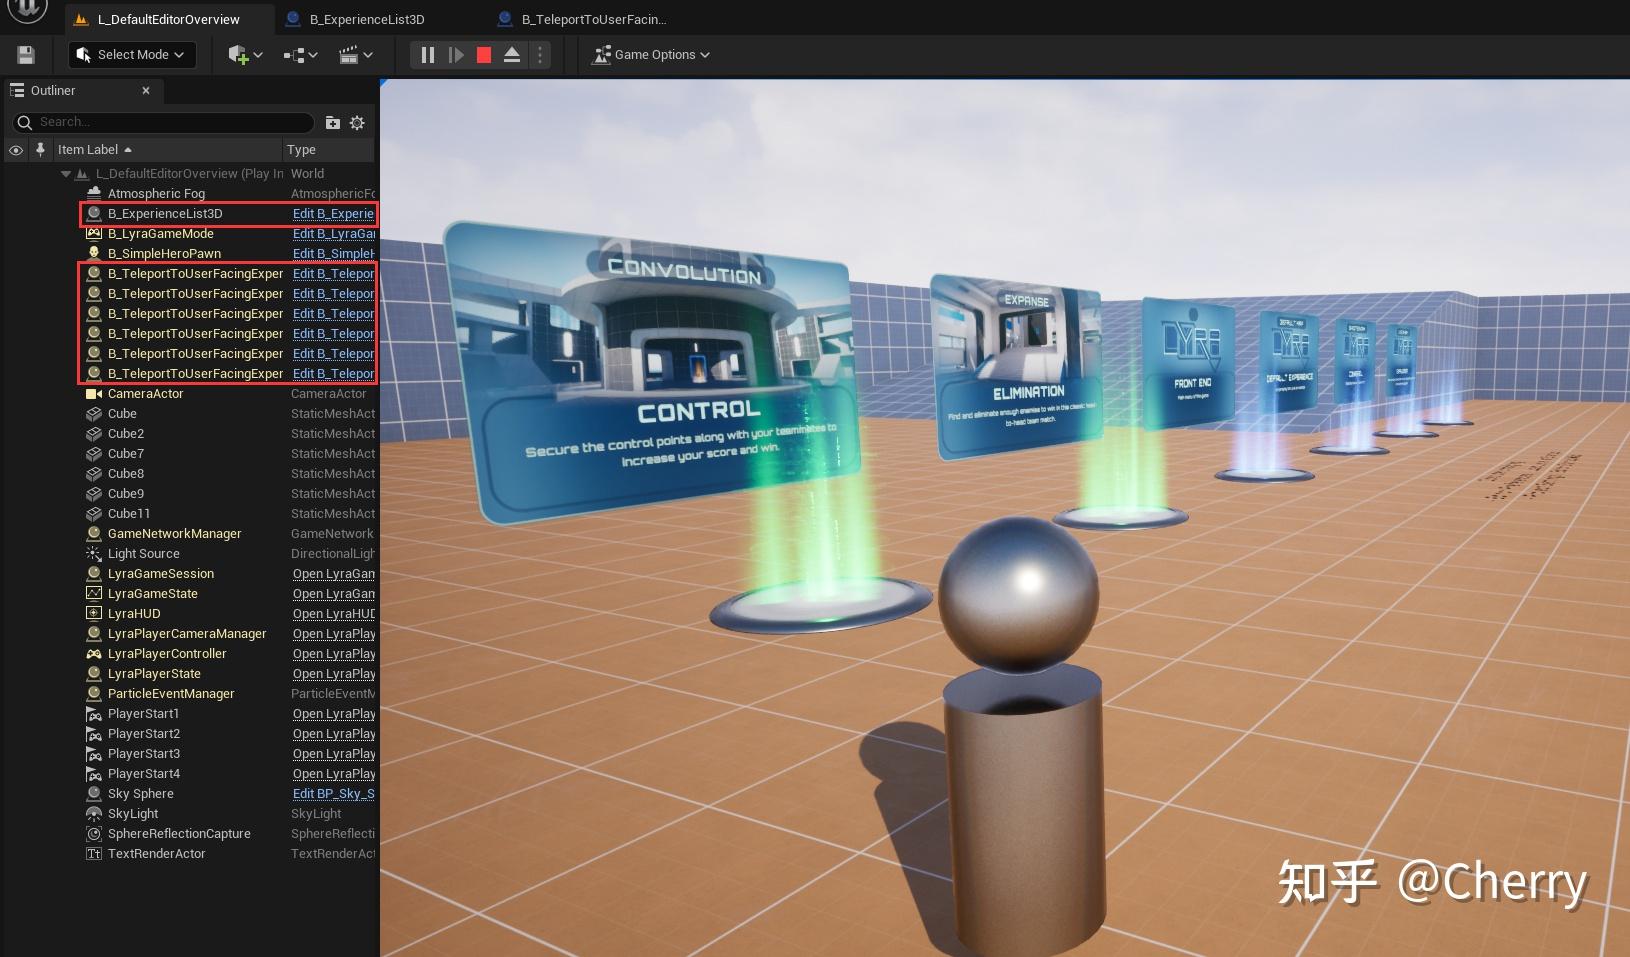
Task: Open the Cinematics clapperboard dropdown
Action: (x=356, y=55)
